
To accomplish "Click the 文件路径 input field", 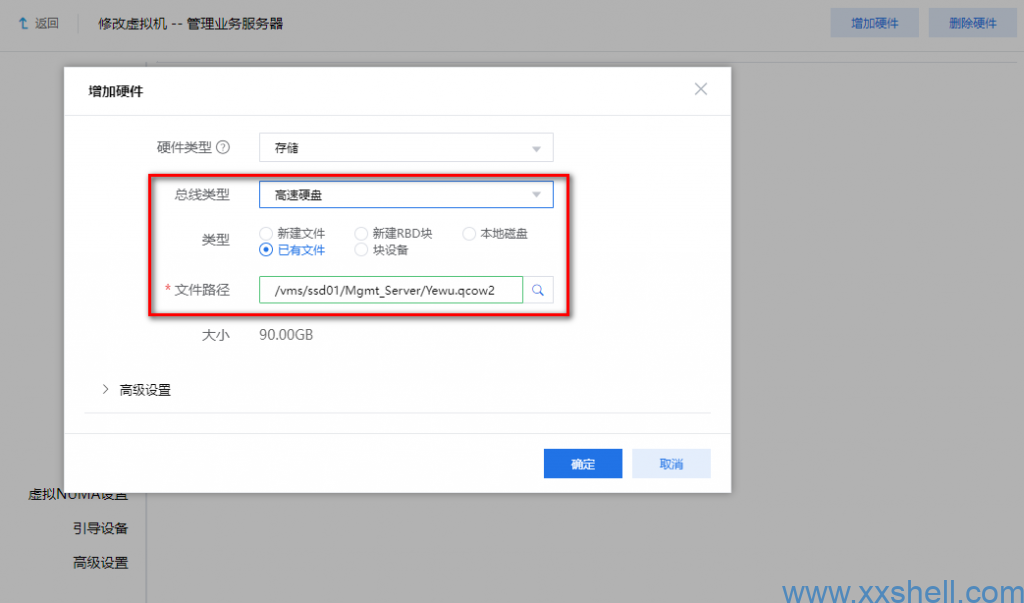I will click(x=390, y=290).
